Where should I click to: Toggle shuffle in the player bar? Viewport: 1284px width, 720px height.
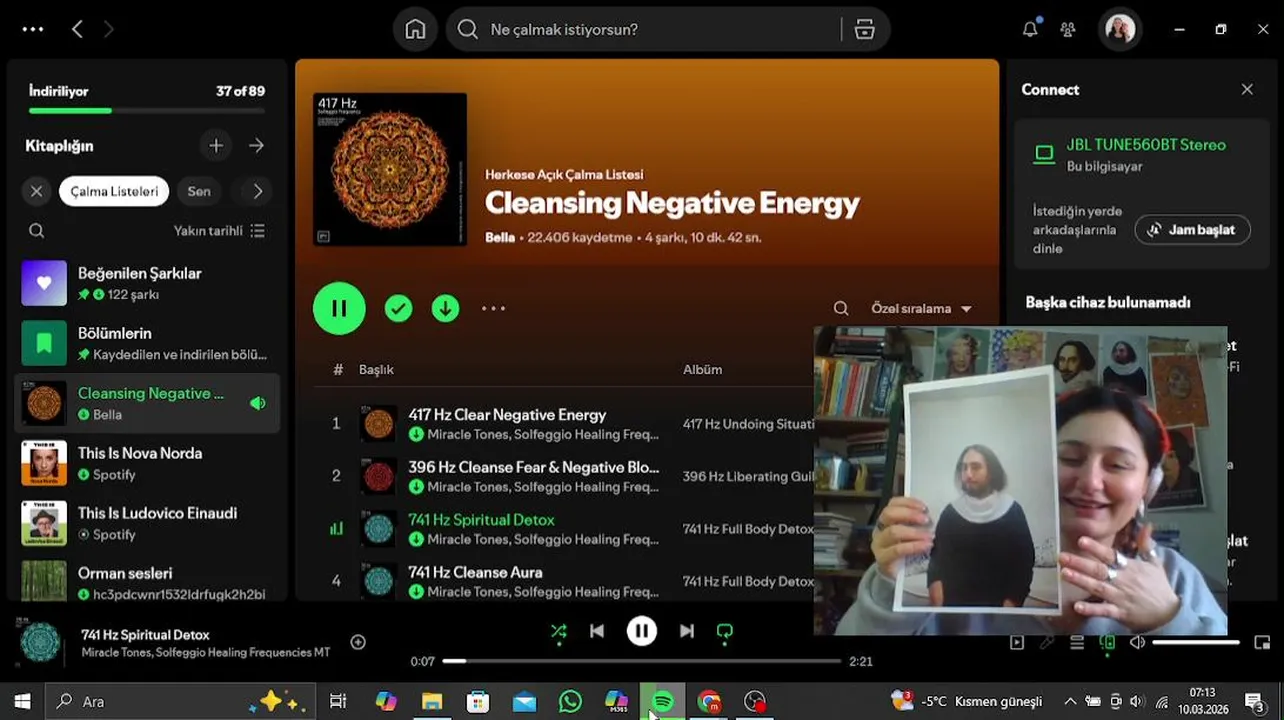558,631
